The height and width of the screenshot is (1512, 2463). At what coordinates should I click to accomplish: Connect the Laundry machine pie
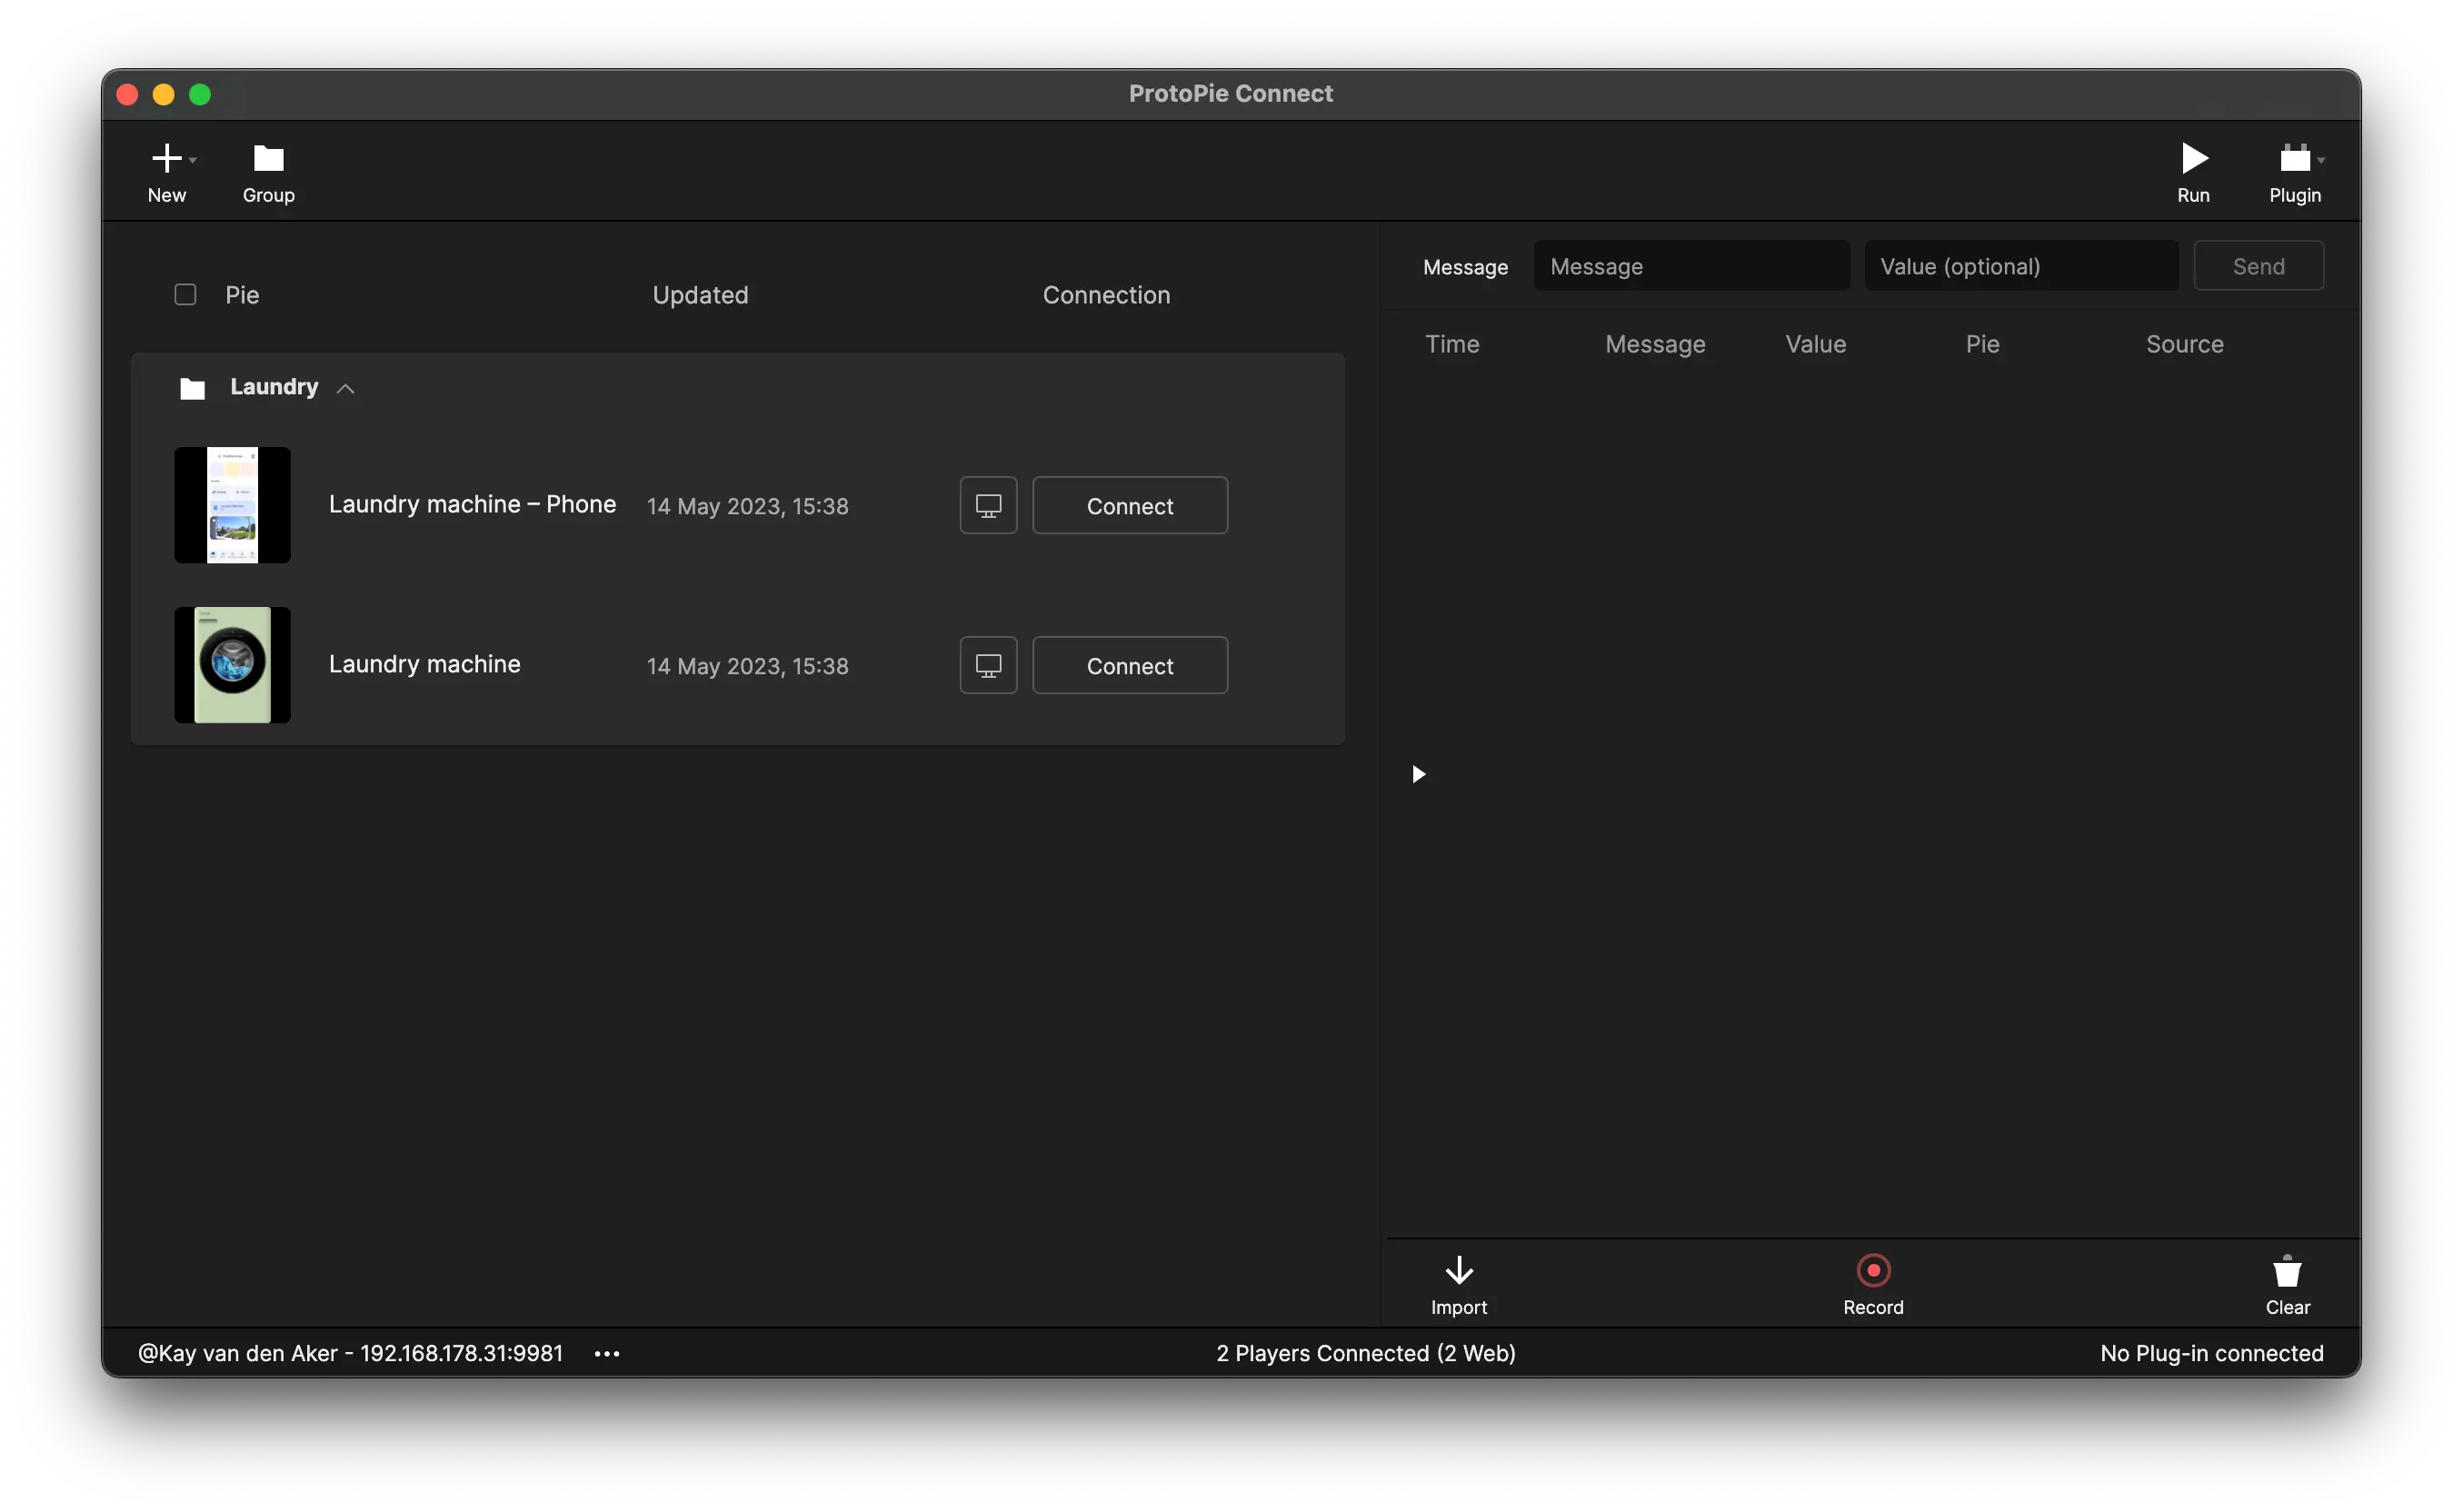(1130, 666)
